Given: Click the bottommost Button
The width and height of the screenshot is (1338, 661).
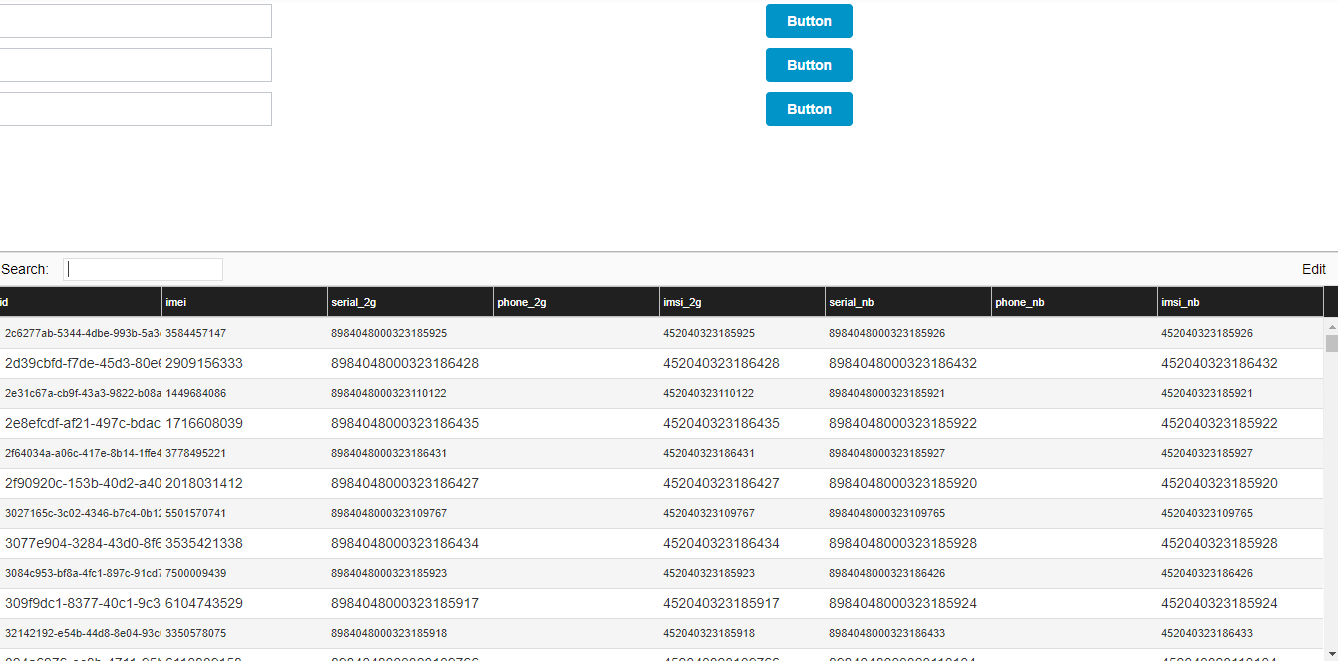Looking at the screenshot, I should pos(809,108).
